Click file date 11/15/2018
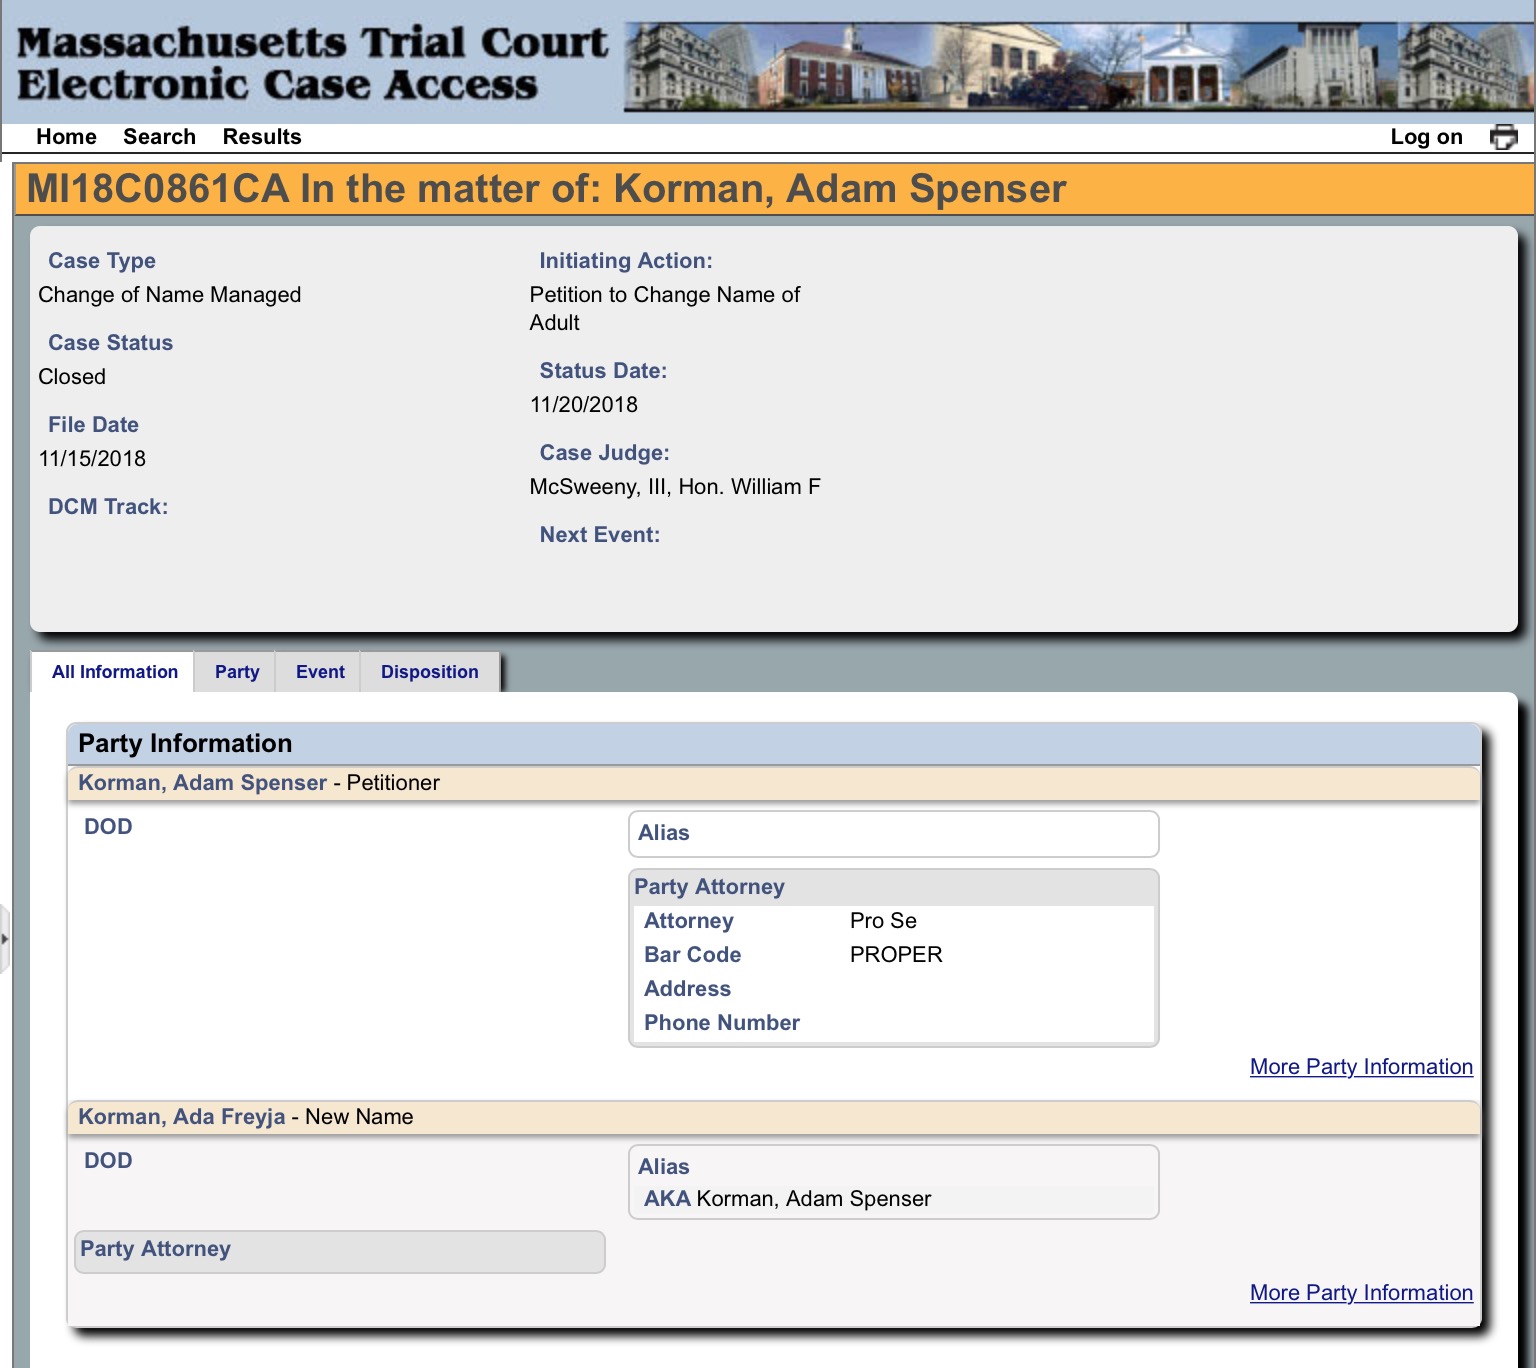Screen dimensions: 1536x1368 pos(92,459)
